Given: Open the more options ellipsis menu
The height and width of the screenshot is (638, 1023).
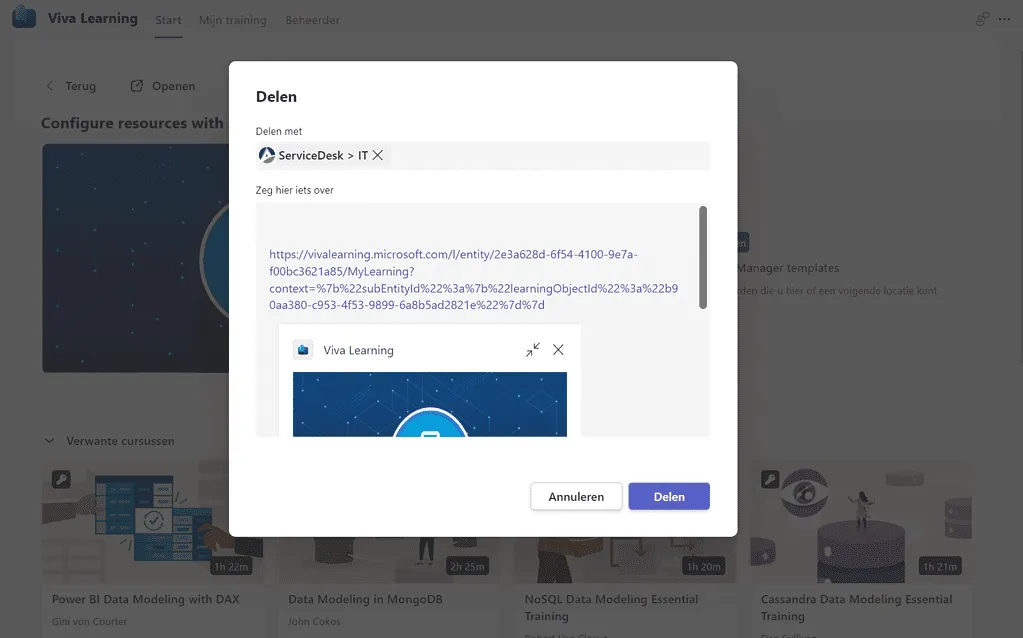Looking at the screenshot, I should tap(1005, 19).
